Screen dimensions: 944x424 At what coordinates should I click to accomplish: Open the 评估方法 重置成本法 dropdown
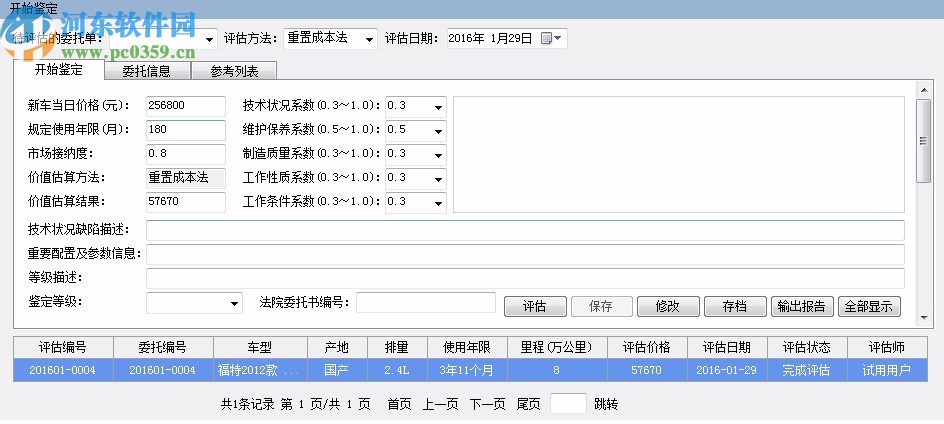click(x=369, y=40)
